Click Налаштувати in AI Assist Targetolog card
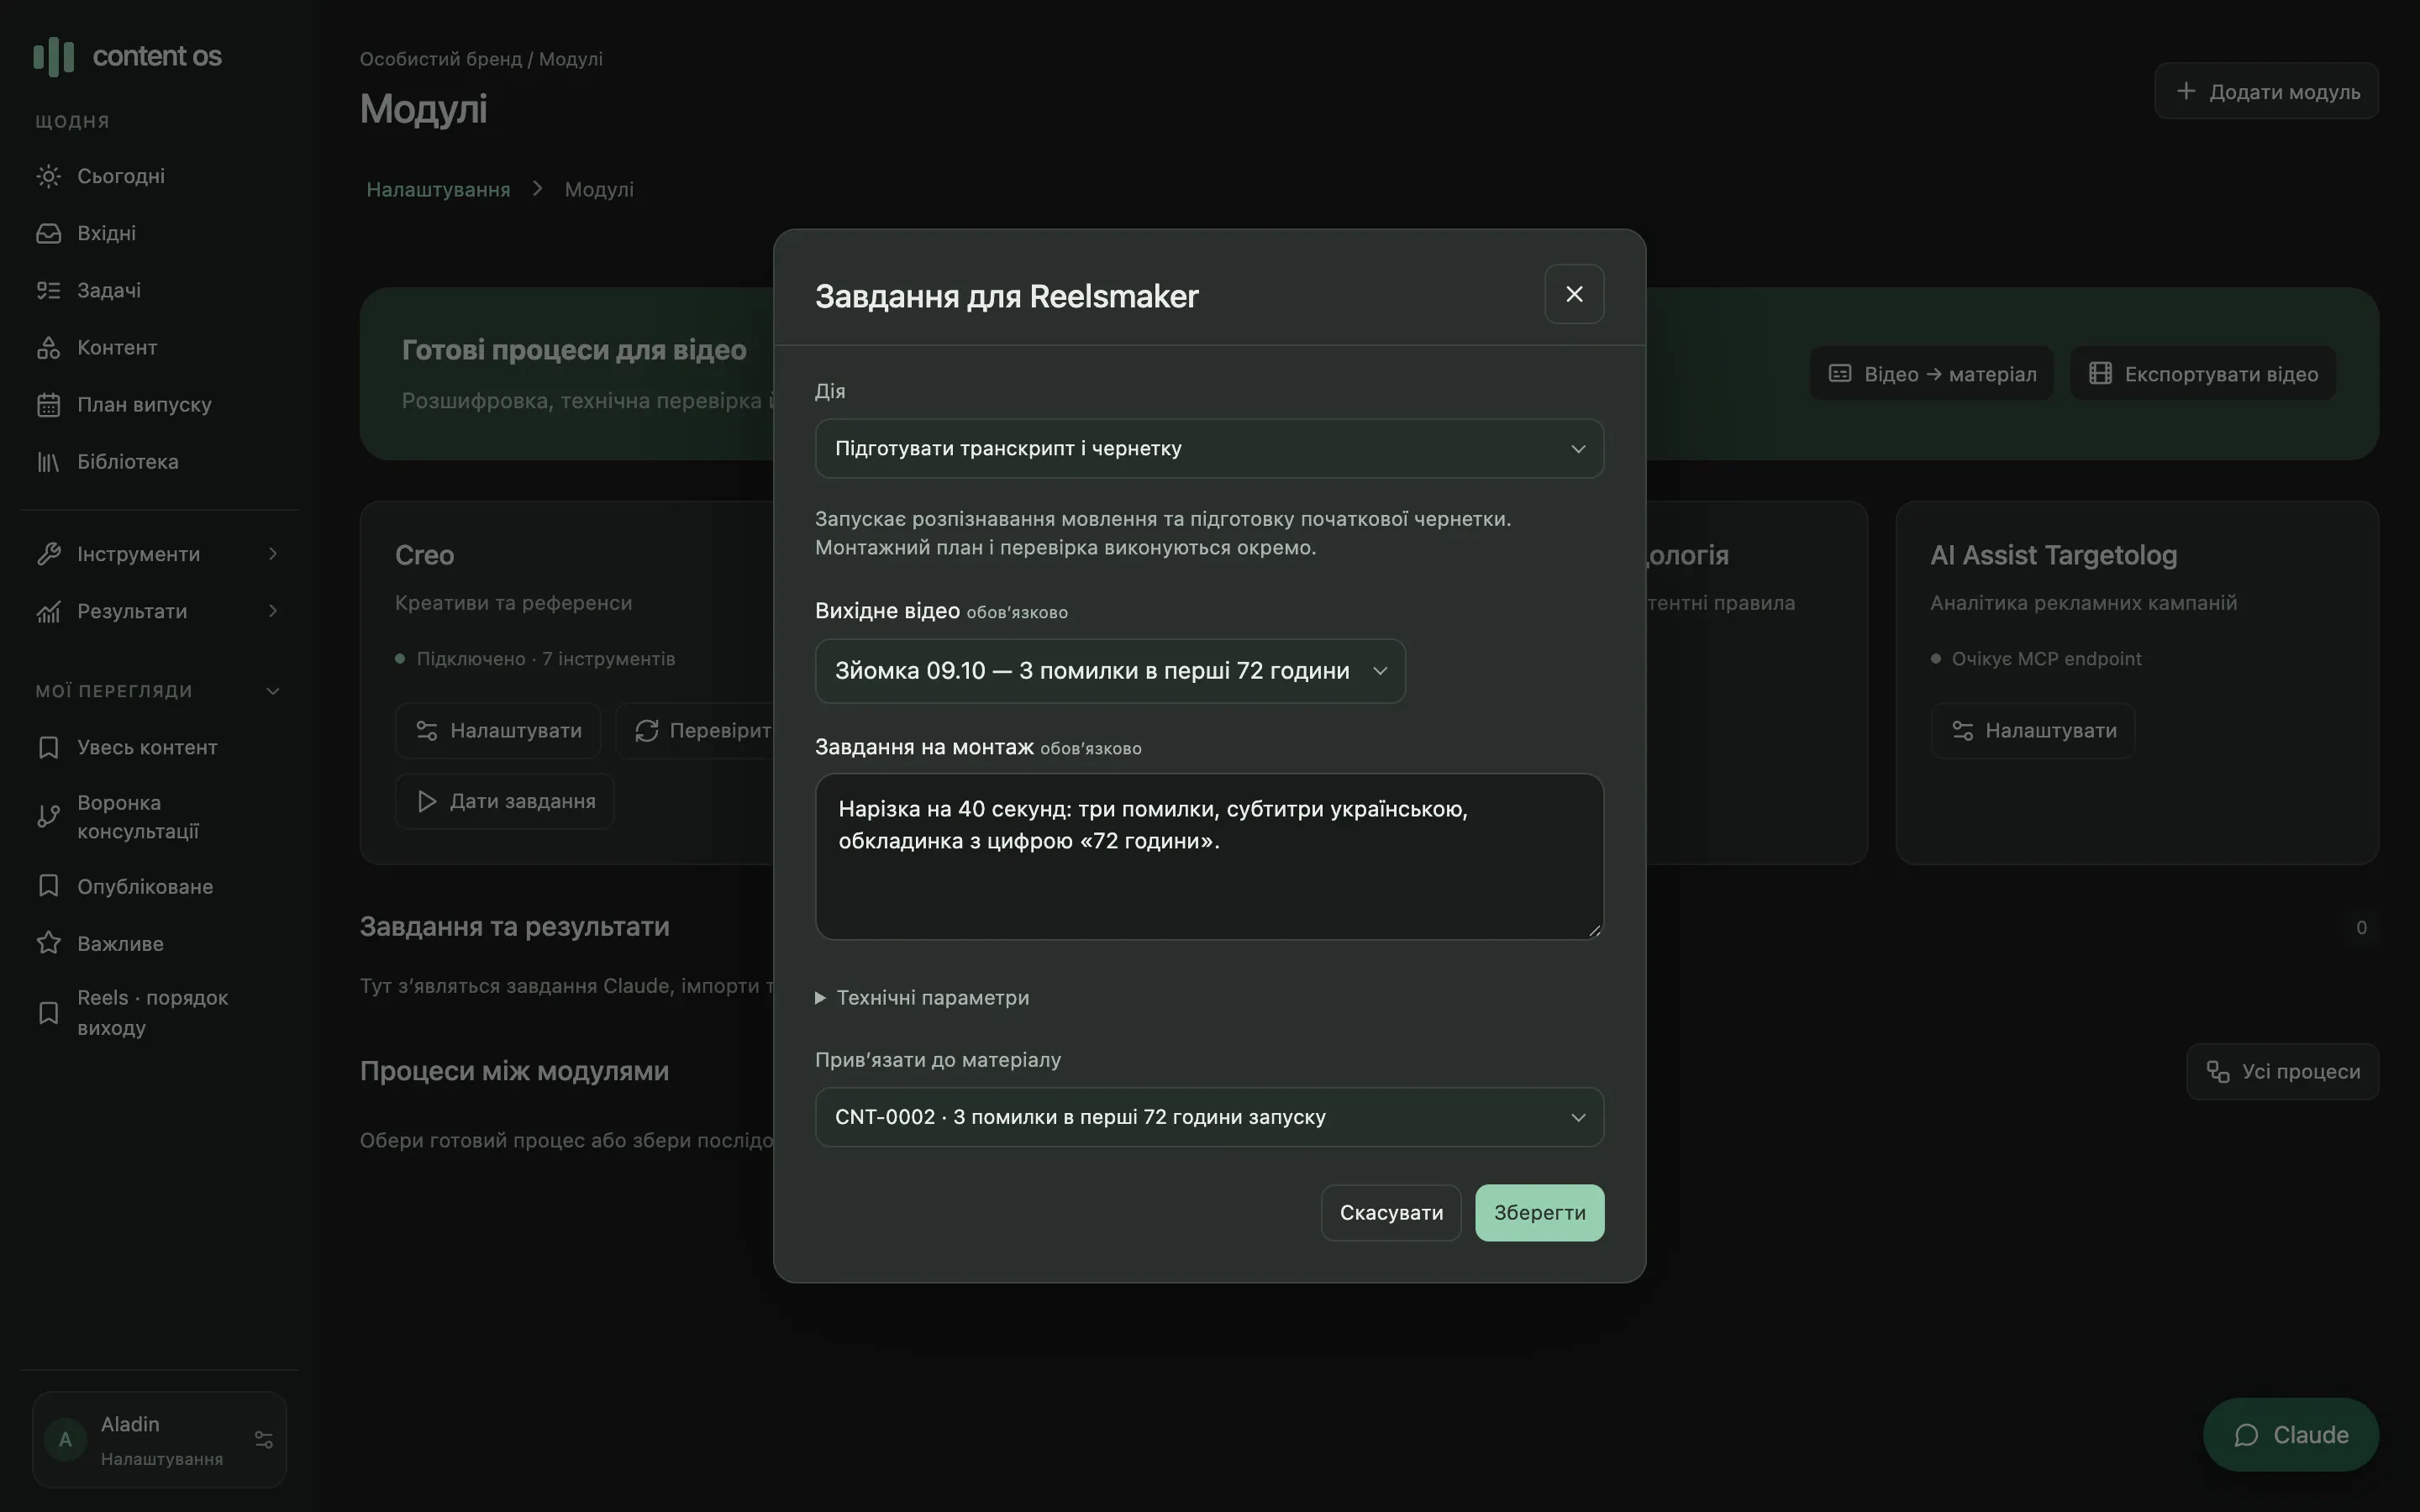 [2033, 730]
